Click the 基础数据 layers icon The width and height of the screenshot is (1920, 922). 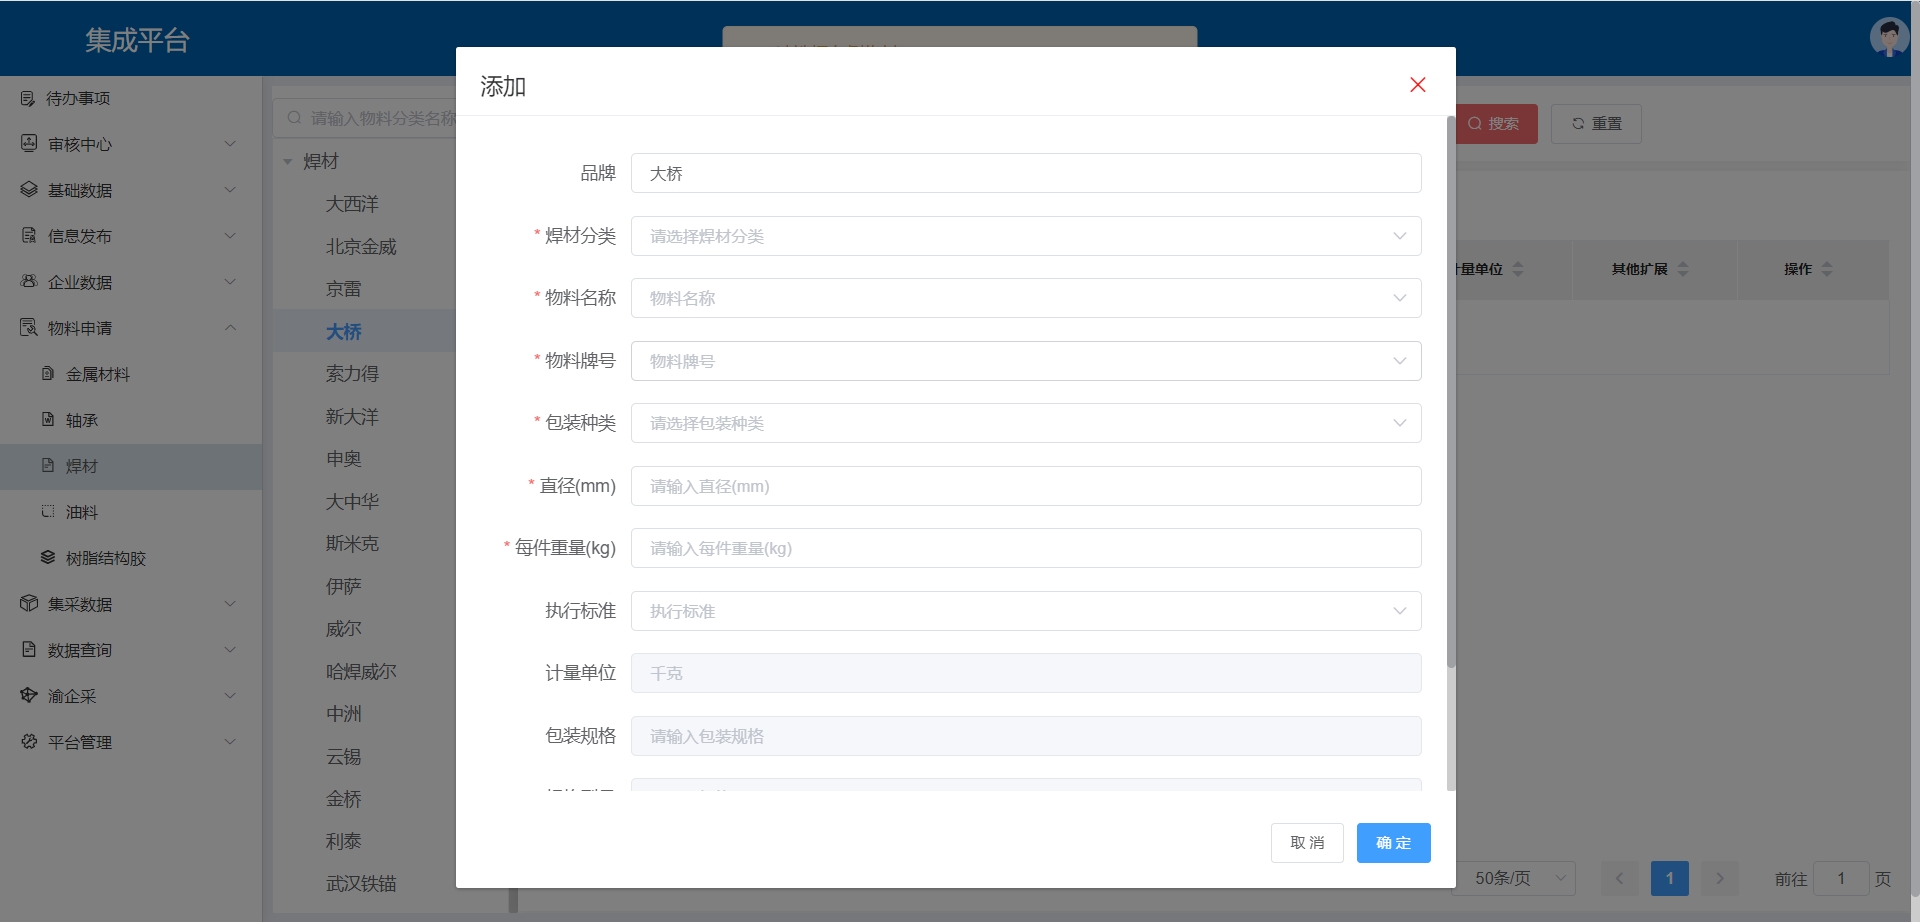29,190
